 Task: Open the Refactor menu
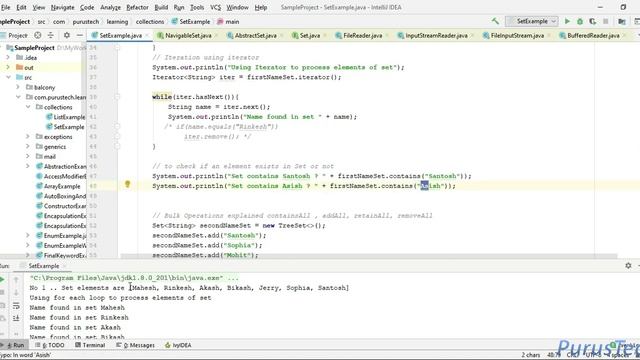pos(137,7)
